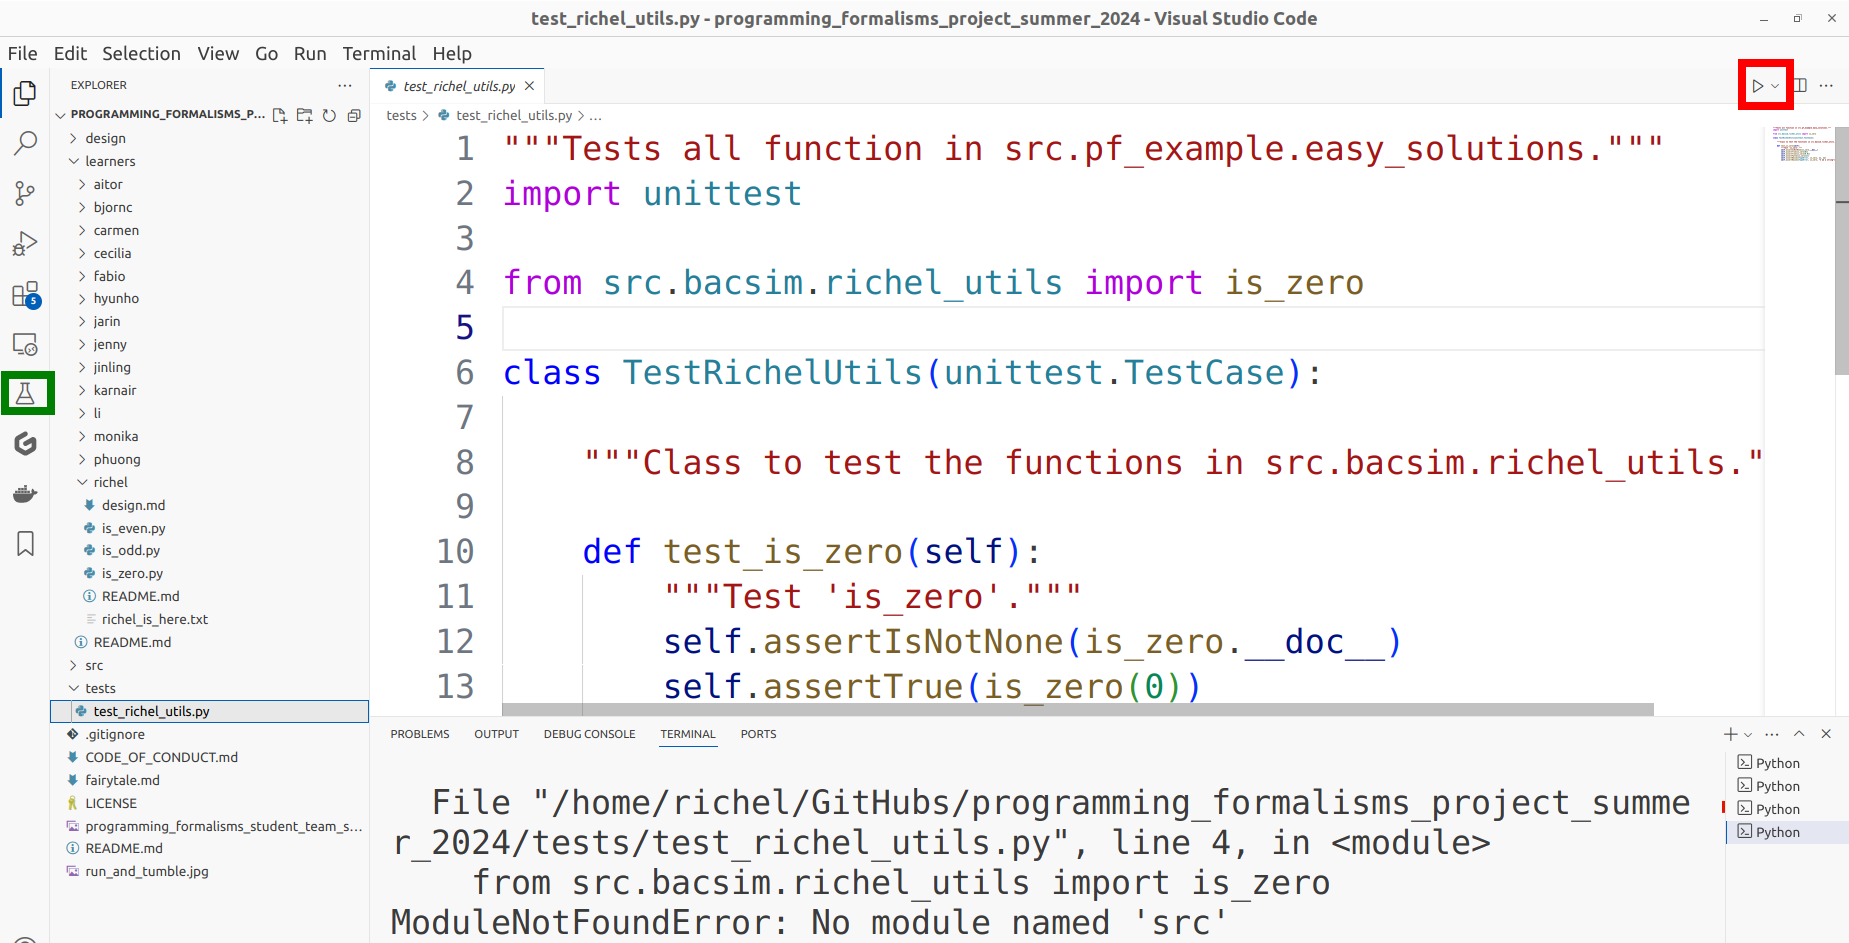Open the Docker extension view
This screenshot has height=943, width=1849.
click(25, 492)
